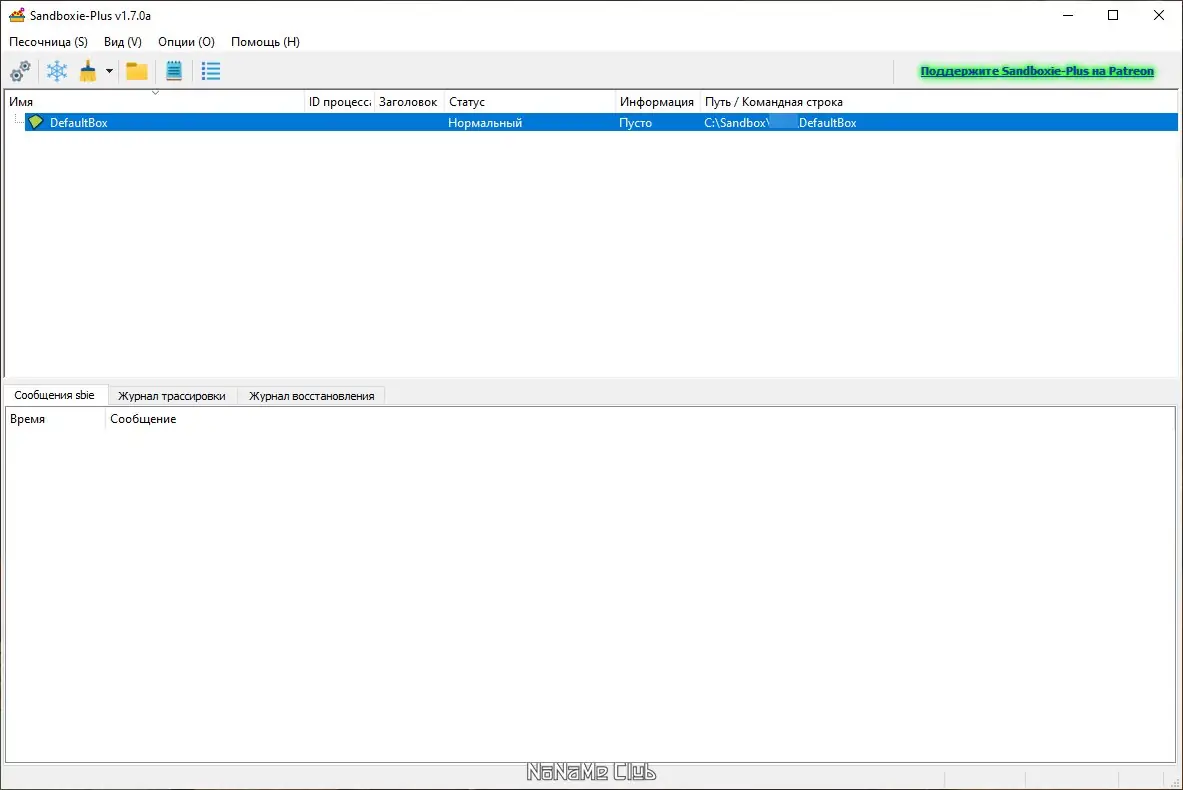Image resolution: width=1183 pixels, height=790 pixels.
Task: Maximize the Sandboxie-Plus window
Action: [x=1113, y=15]
